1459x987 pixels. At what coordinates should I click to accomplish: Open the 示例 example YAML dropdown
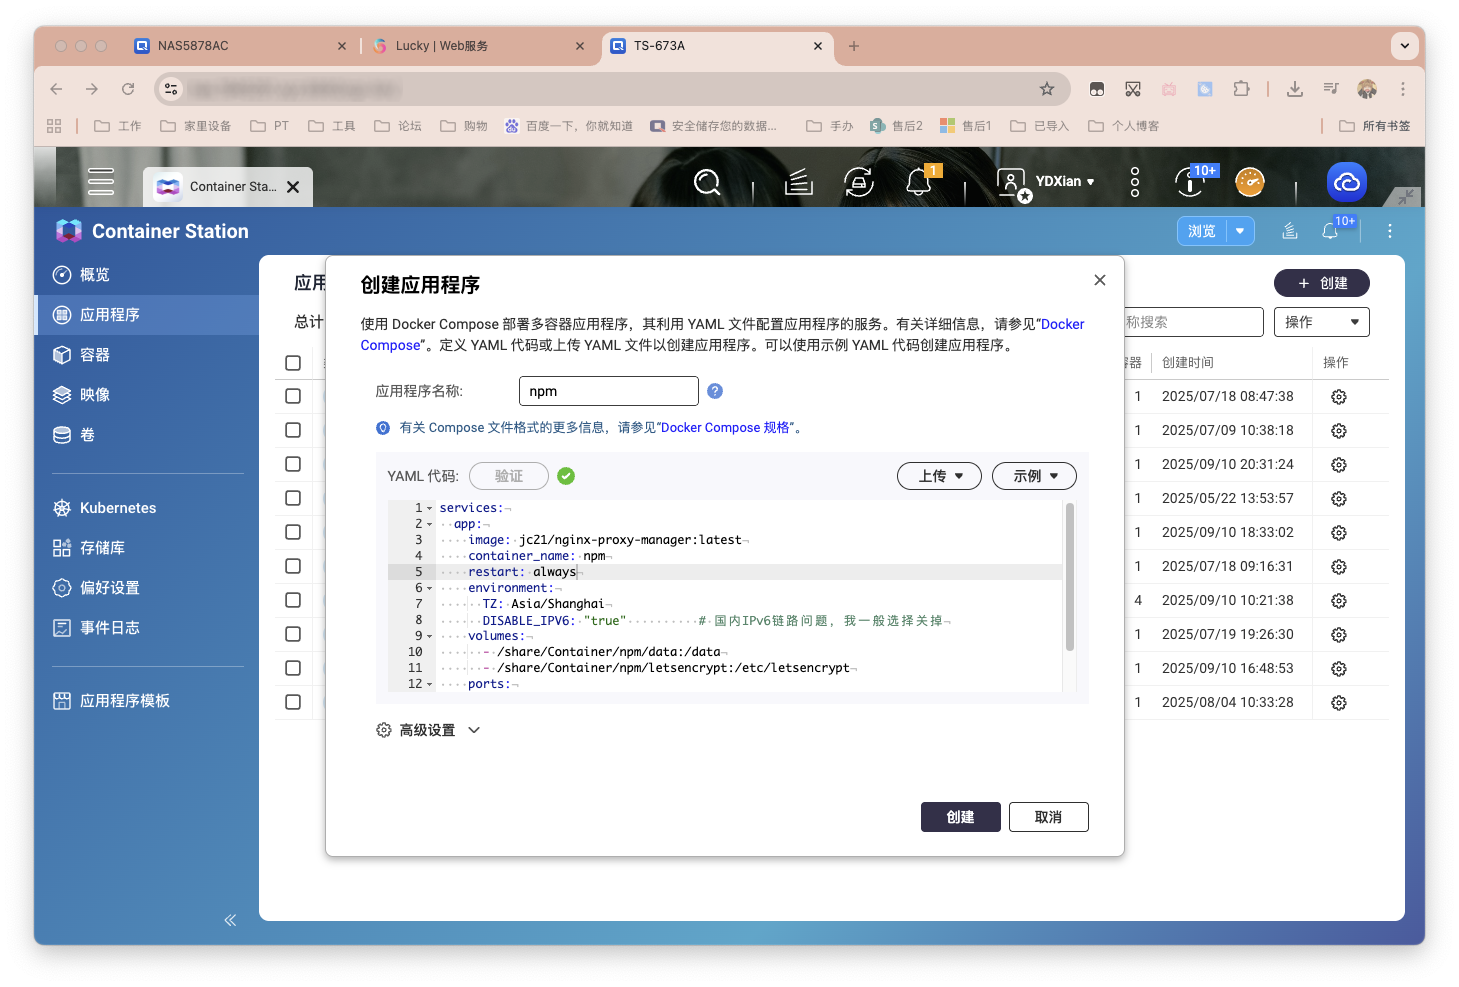1034,476
